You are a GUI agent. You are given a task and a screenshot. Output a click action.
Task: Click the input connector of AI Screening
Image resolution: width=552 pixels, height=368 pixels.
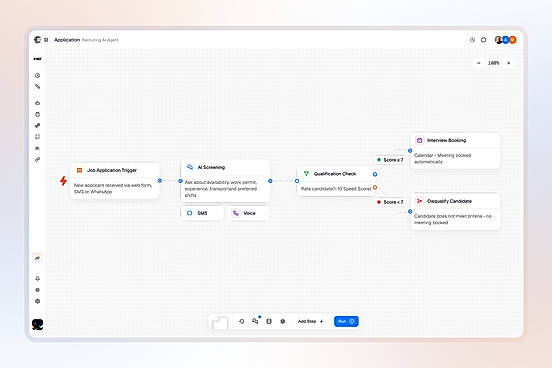(180, 181)
